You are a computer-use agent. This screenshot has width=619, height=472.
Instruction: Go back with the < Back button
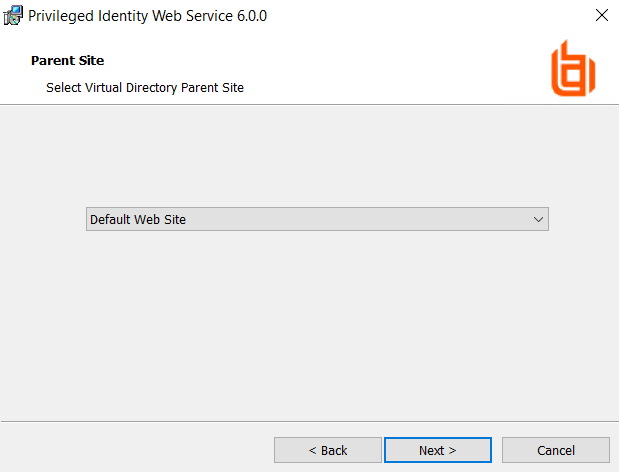[x=328, y=450]
